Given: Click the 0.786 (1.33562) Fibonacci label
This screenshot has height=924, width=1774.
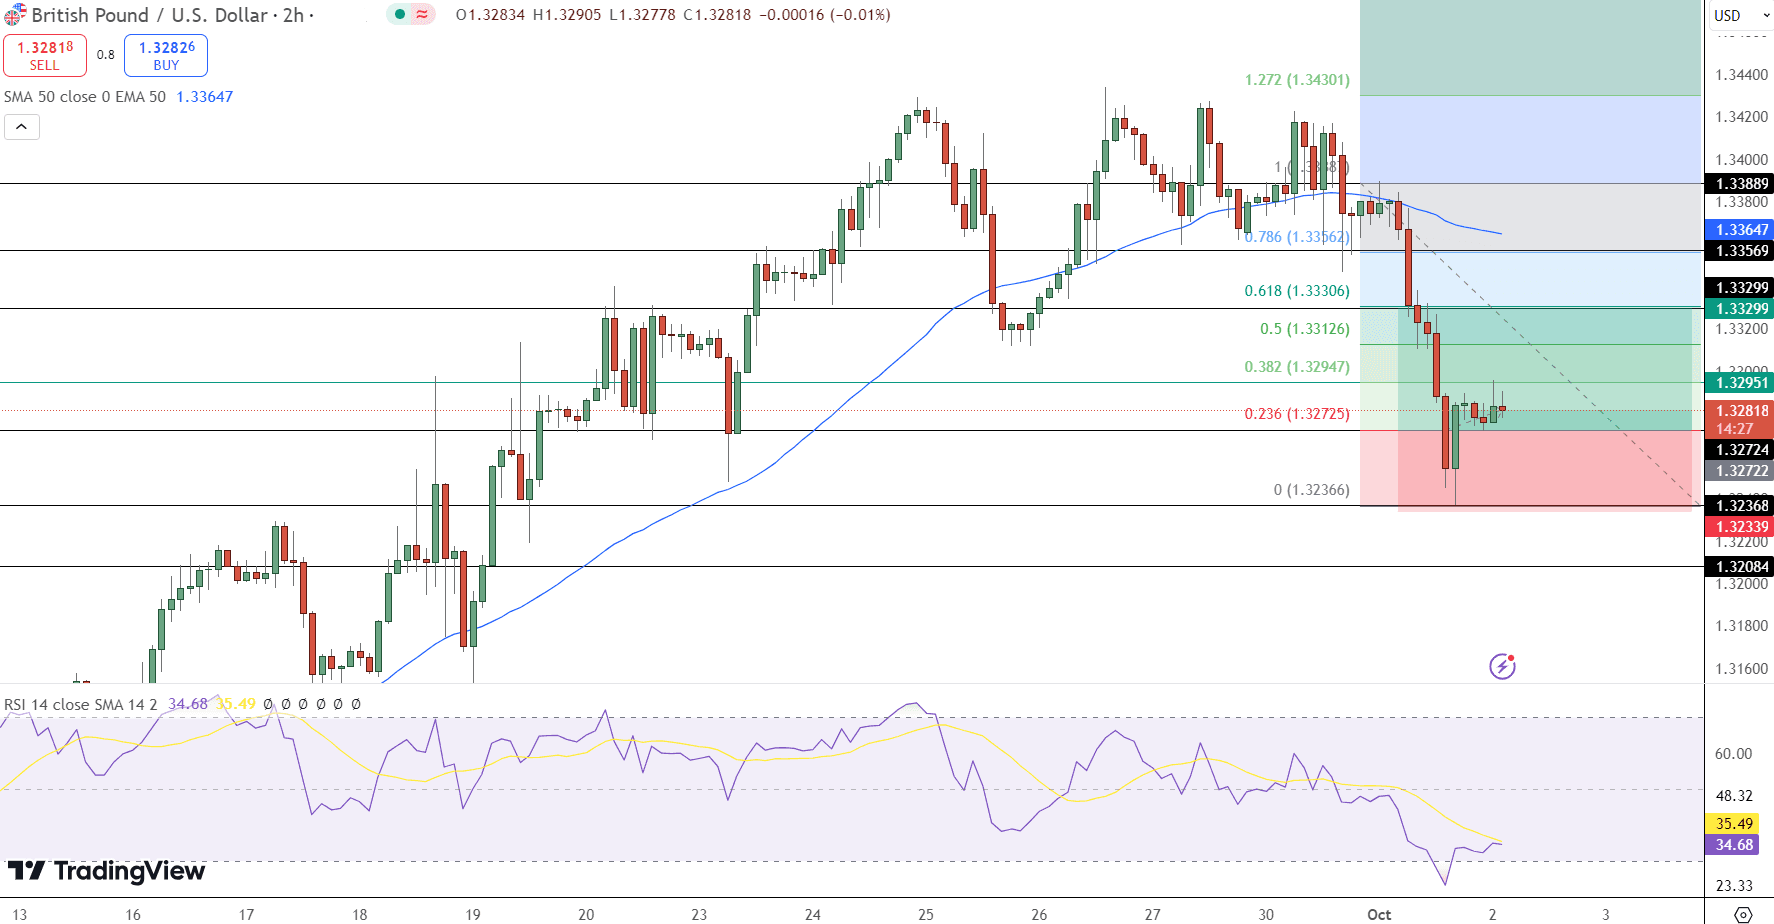Looking at the screenshot, I should coord(1297,237).
